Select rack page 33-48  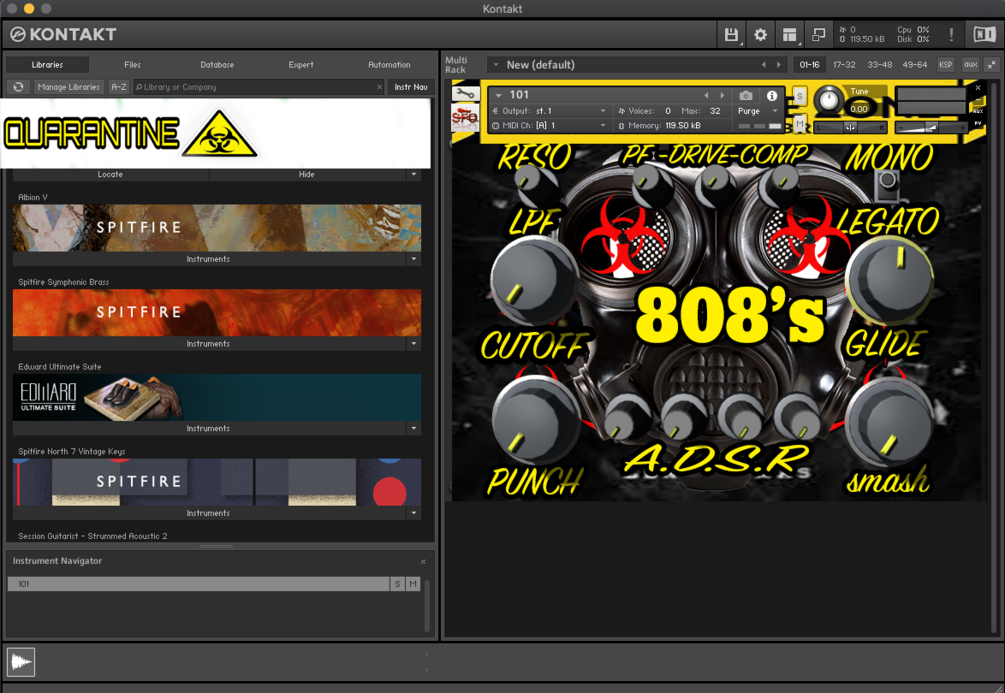(879, 65)
